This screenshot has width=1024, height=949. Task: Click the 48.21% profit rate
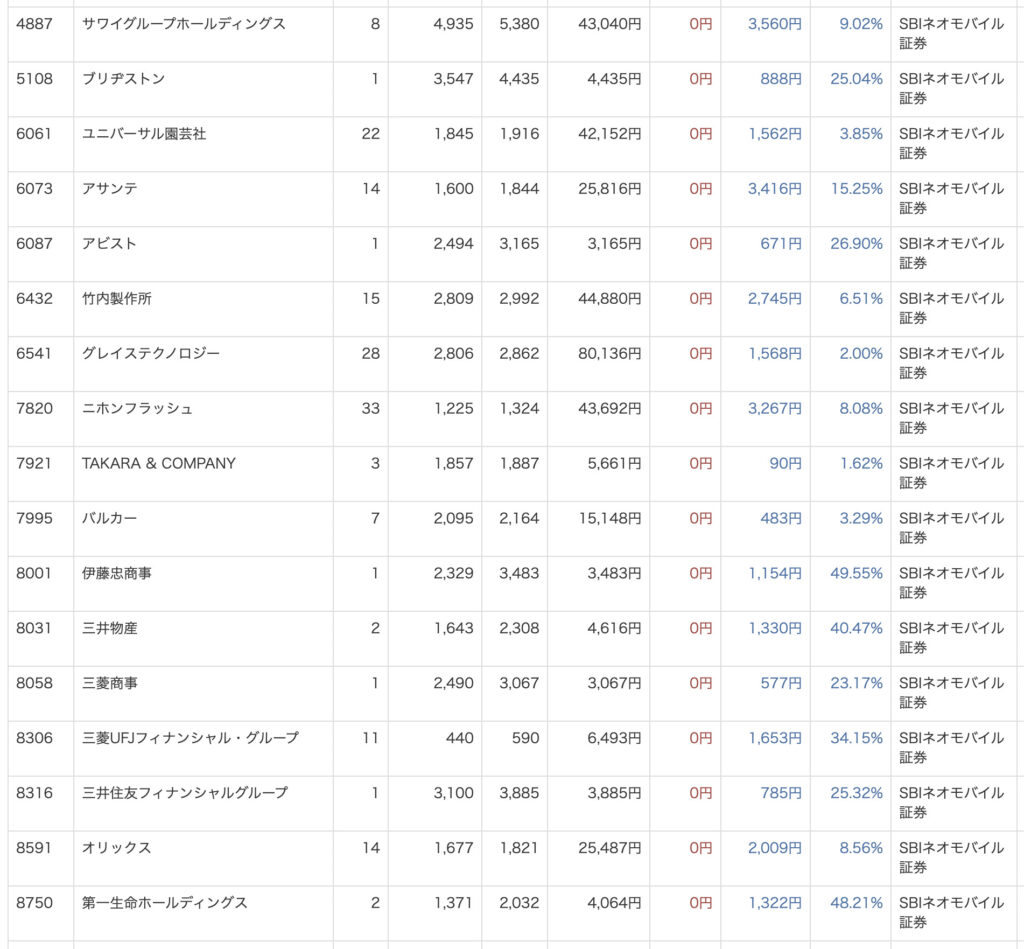point(856,902)
